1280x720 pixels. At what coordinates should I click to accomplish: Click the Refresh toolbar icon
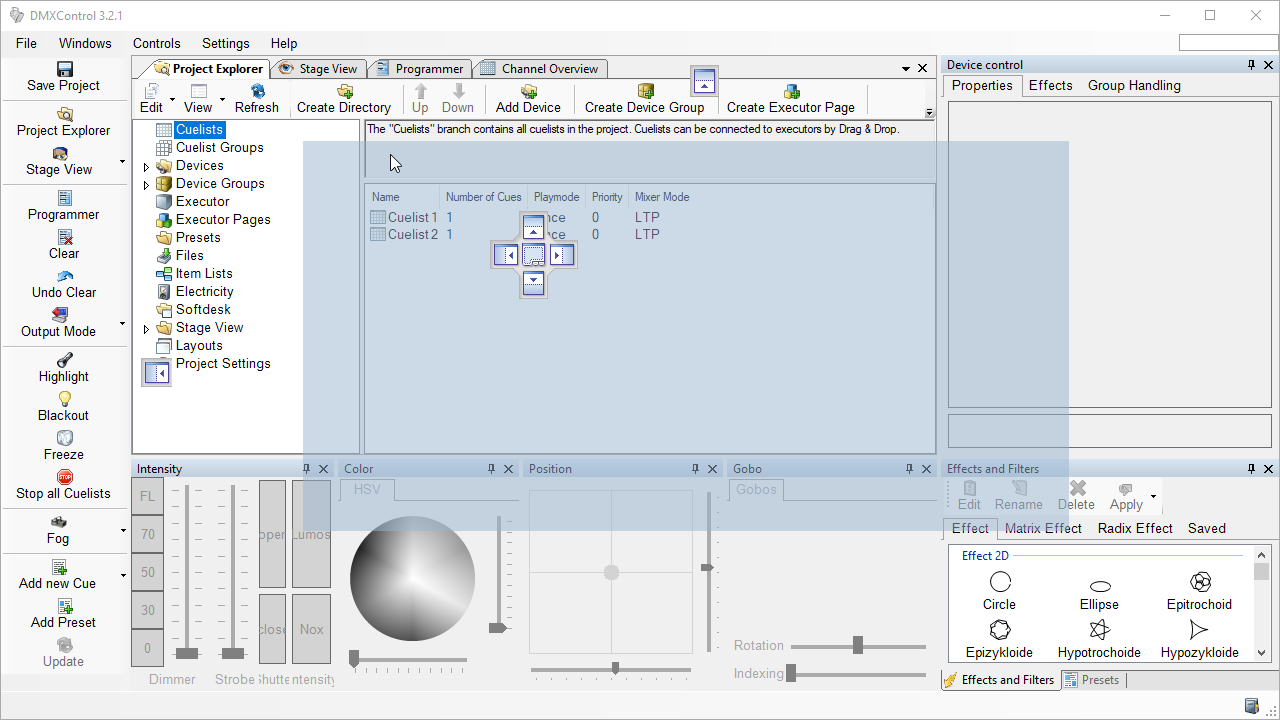(257, 91)
